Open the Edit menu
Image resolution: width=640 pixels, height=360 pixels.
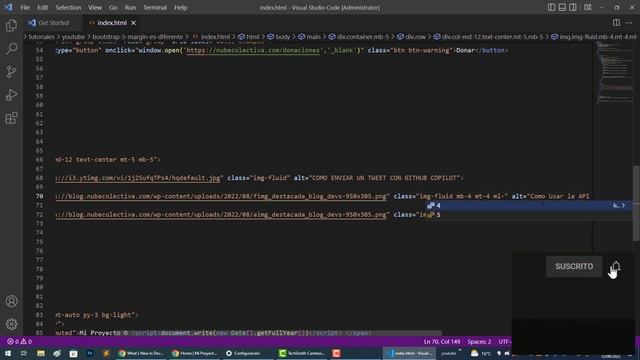(x=42, y=7)
